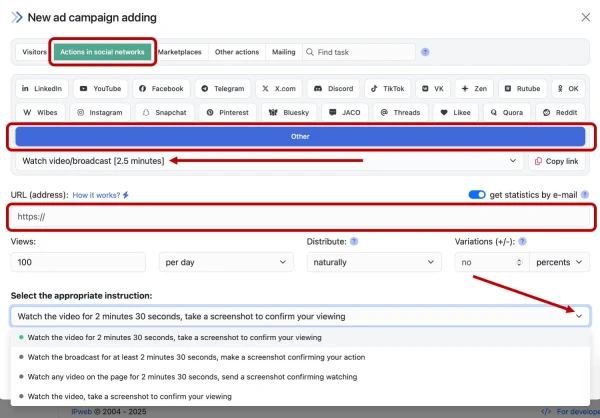Pick the Facebook network button
This screenshot has width=600, height=418.
pos(161,89)
